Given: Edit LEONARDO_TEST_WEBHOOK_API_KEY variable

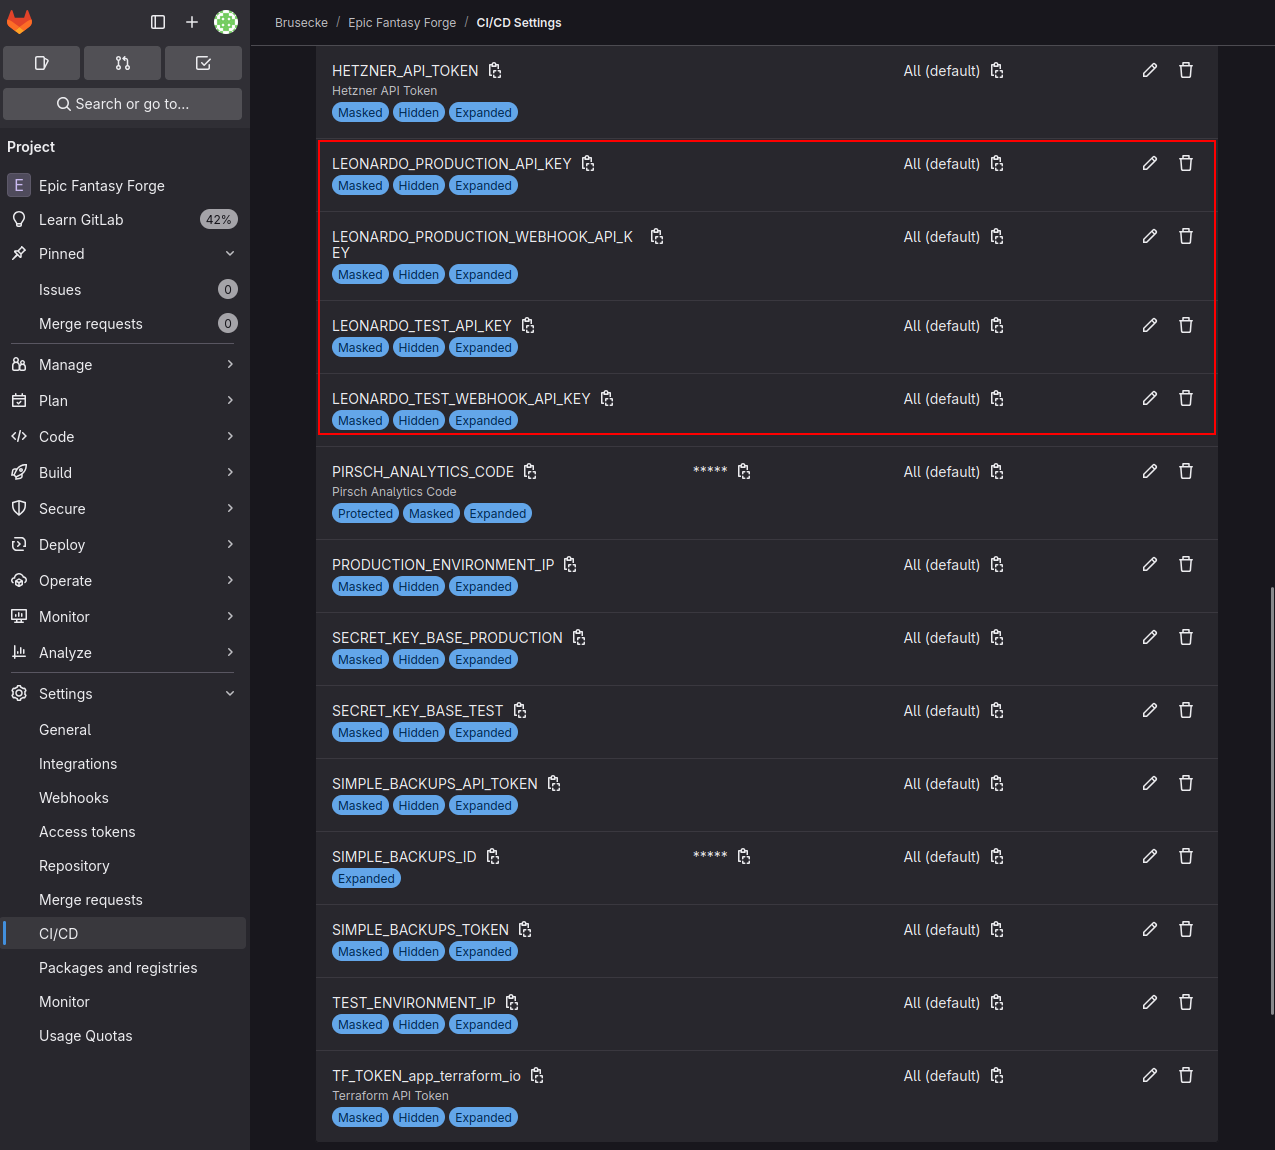Looking at the screenshot, I should click(x=1150, y=398).
